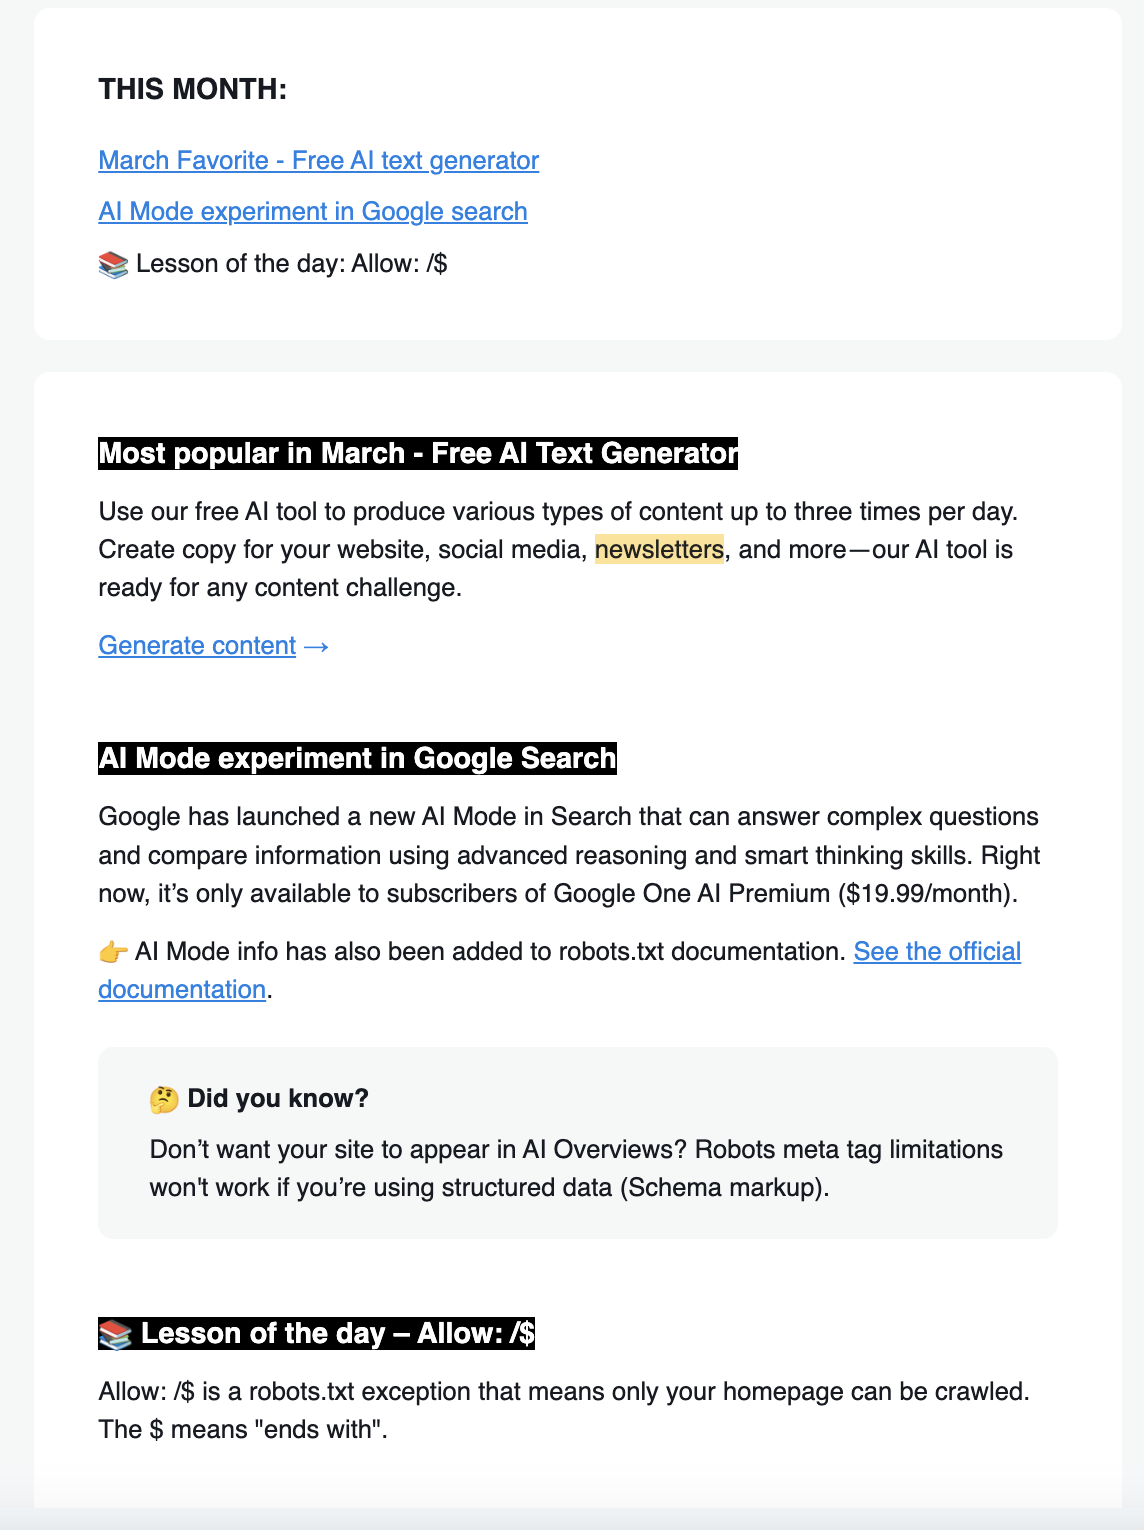The height and width of the screenshot is (1530, 1144).
Task: Click the Did you know? title
Action: pyautogui.click(x=277, y=1099)
